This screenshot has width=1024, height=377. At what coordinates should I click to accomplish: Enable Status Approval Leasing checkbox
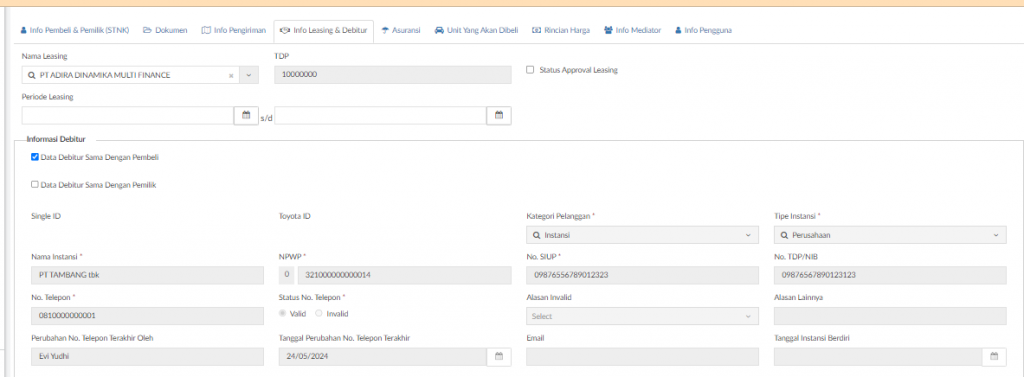[x=530, y=70]
